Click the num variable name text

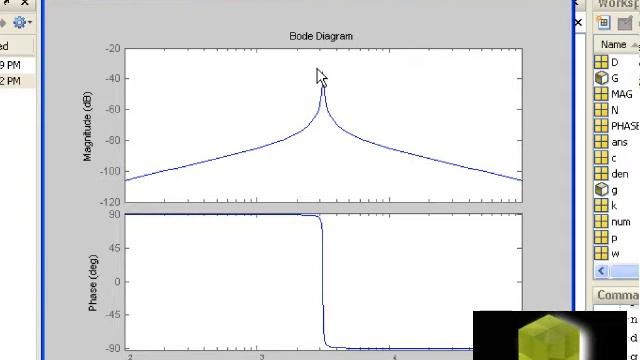click(620, 222)
